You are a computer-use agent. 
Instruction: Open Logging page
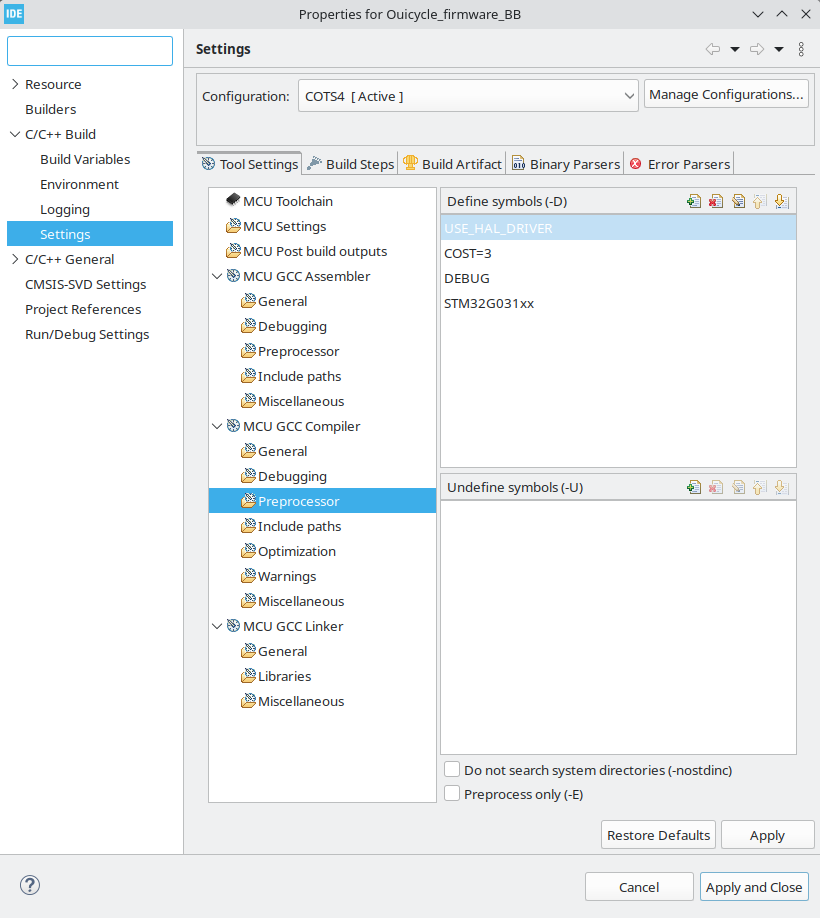(65, 210)
